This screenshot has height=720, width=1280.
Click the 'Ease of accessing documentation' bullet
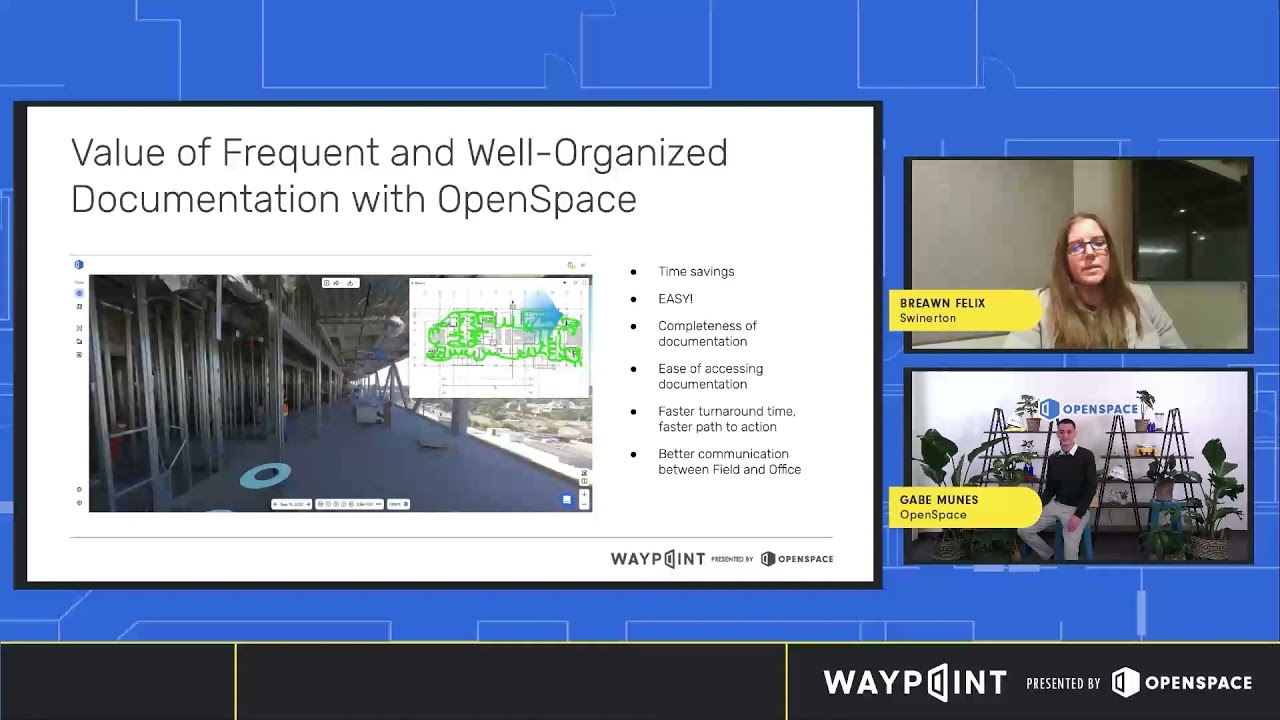tap(710, 376)
